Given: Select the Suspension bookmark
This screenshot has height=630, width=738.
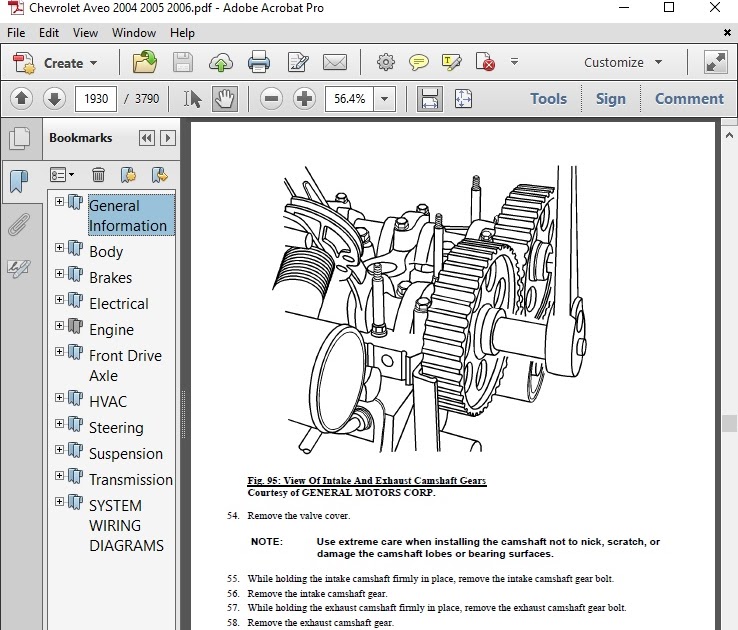Looking at the screenshot, I should click(126, 454).
